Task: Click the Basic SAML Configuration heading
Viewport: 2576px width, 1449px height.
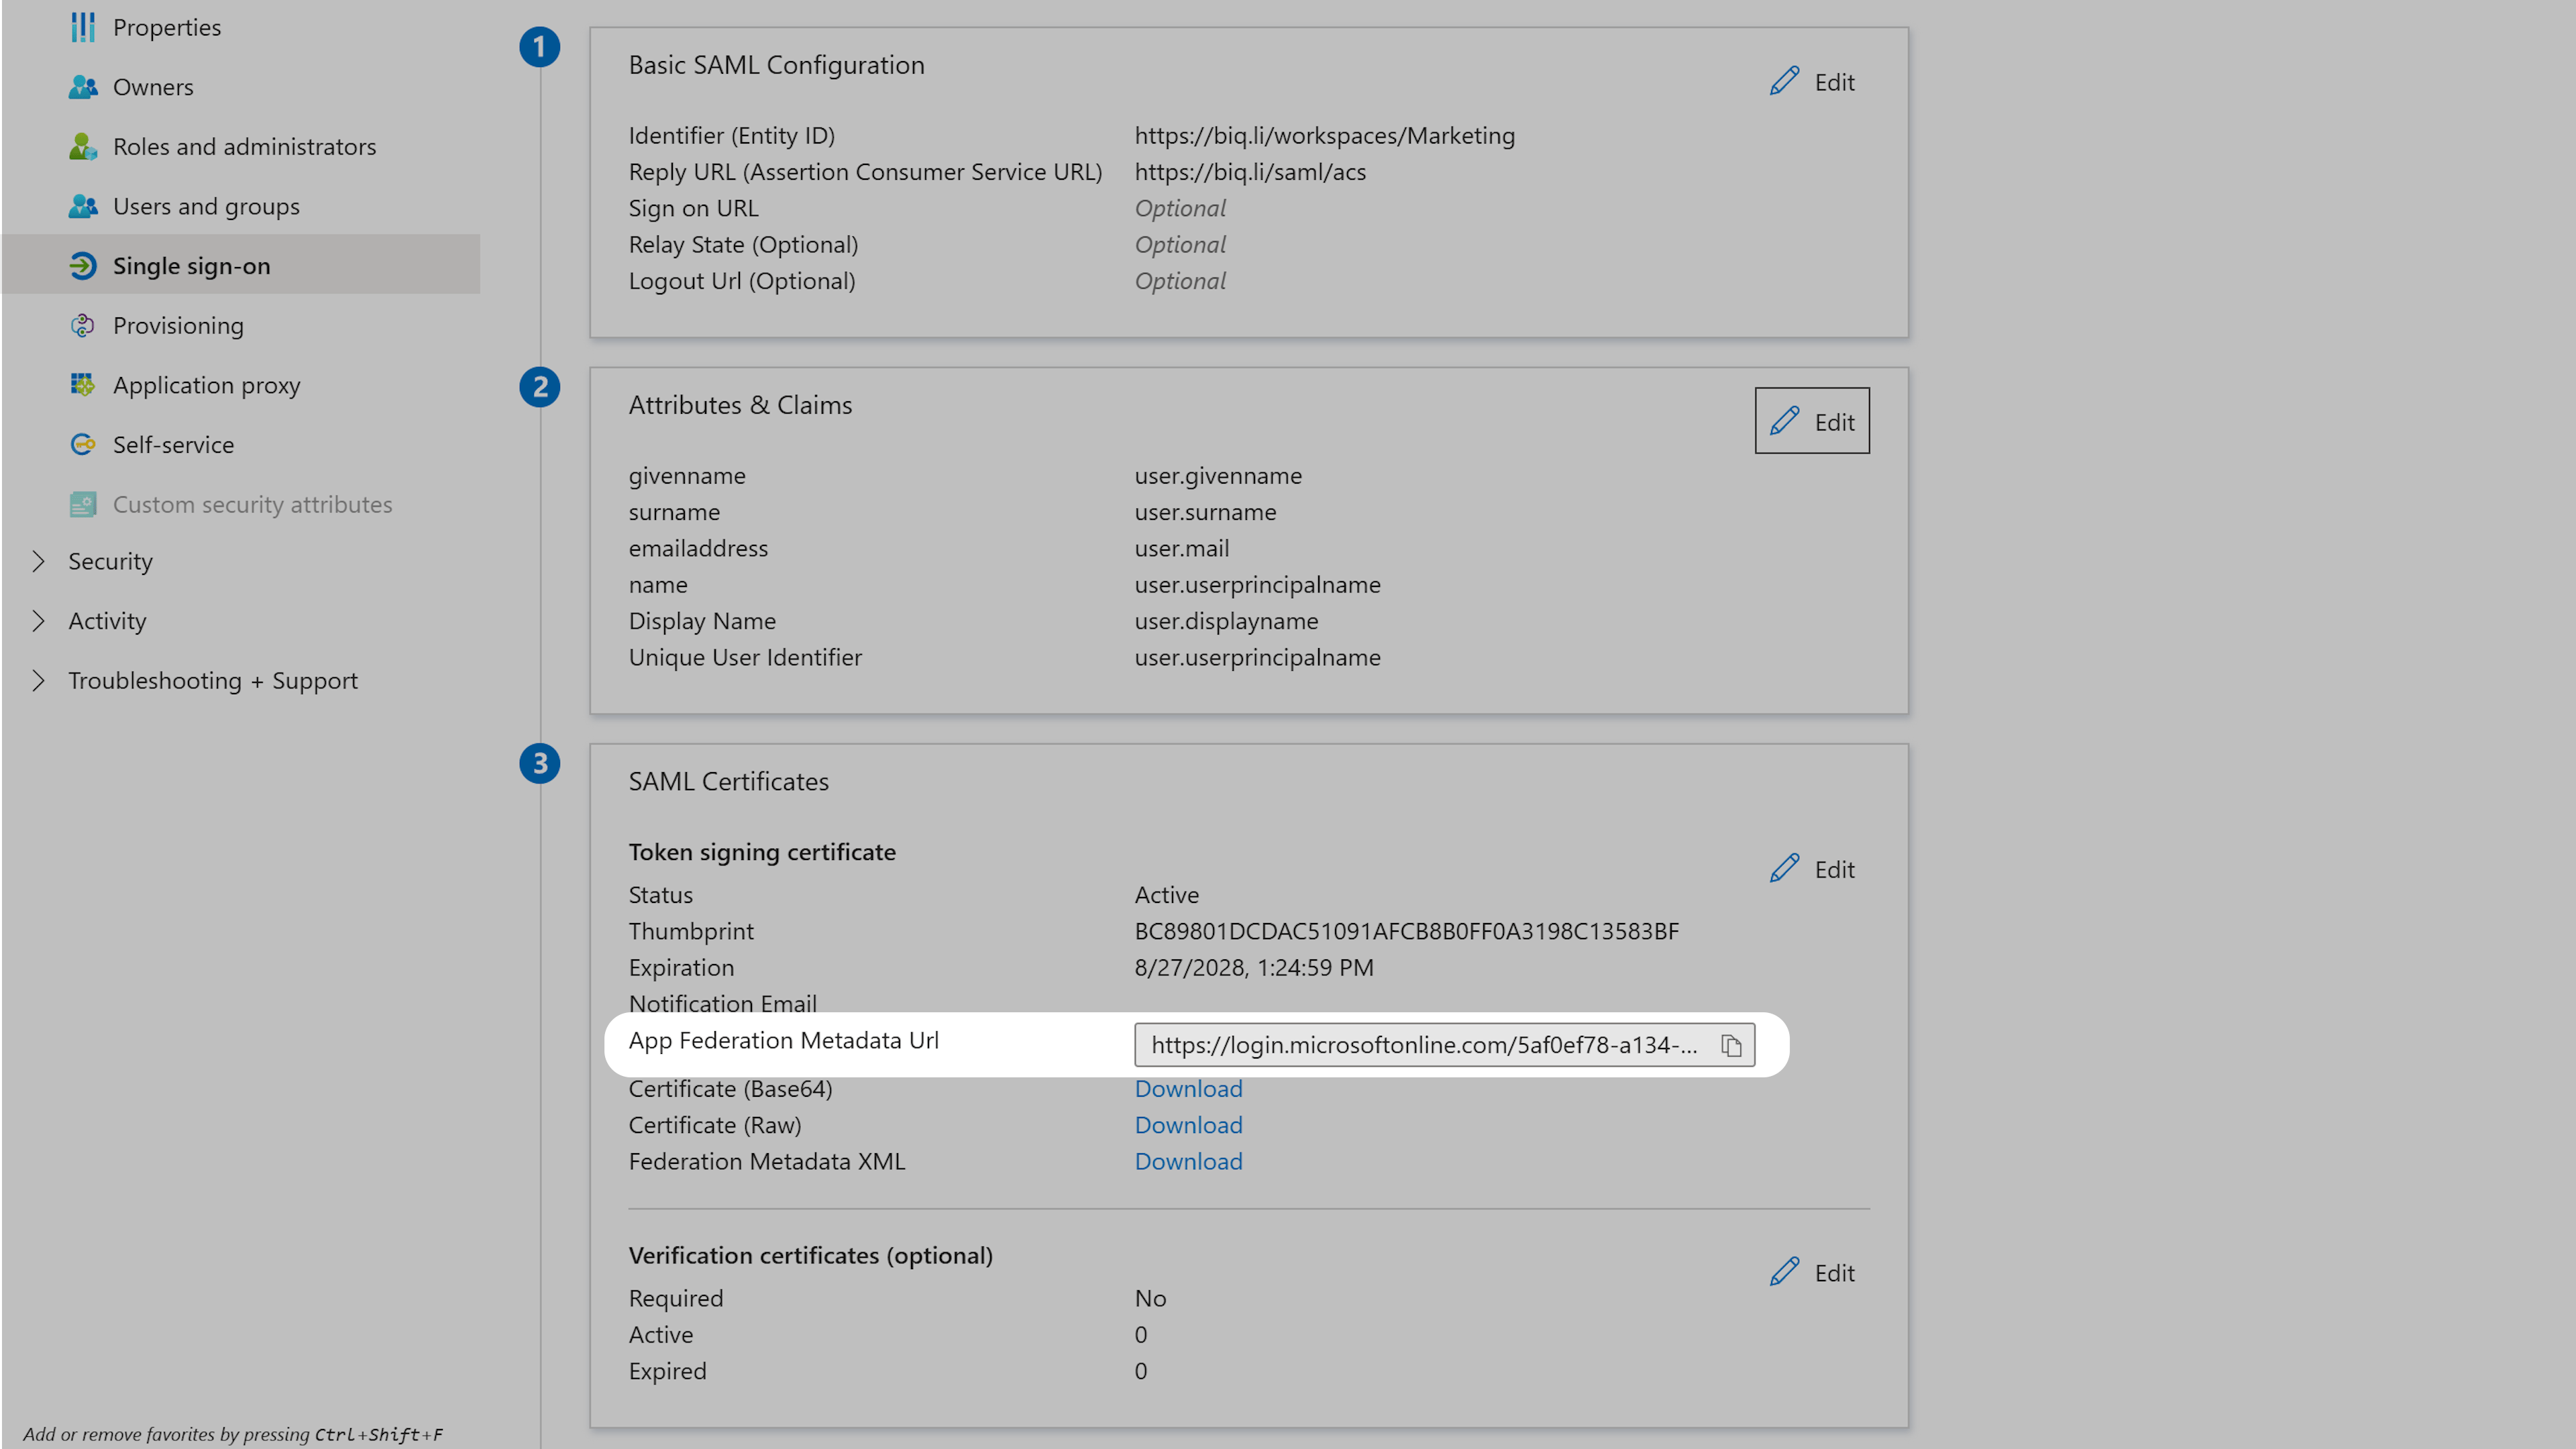Action: point(776,65)
